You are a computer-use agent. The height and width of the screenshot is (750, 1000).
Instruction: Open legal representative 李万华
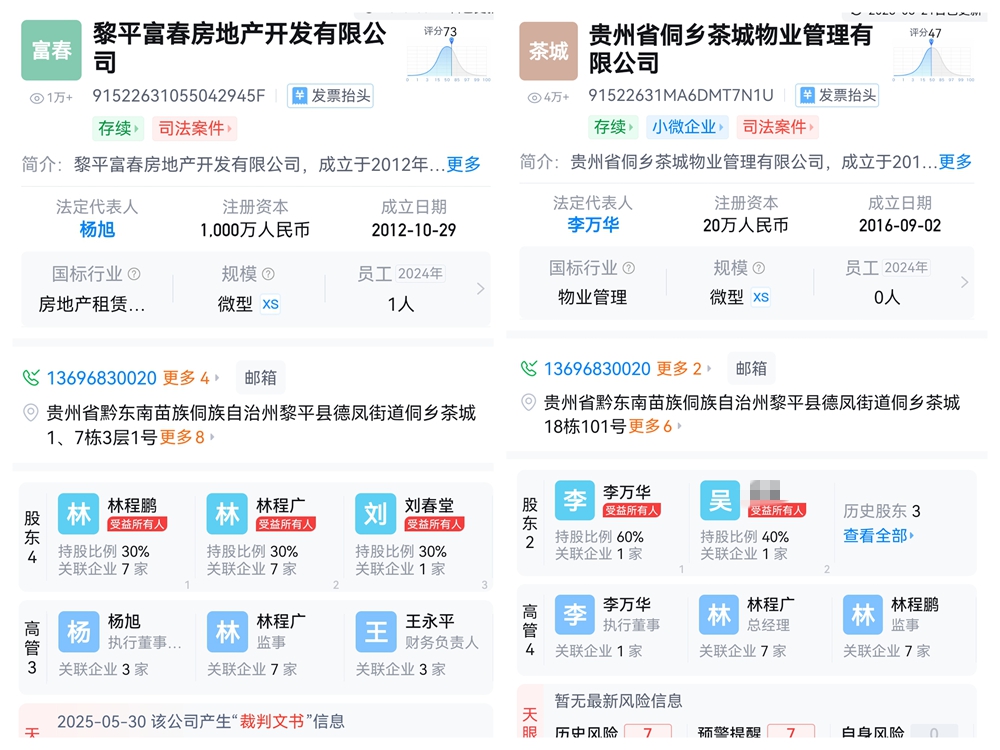coord(593,225)
